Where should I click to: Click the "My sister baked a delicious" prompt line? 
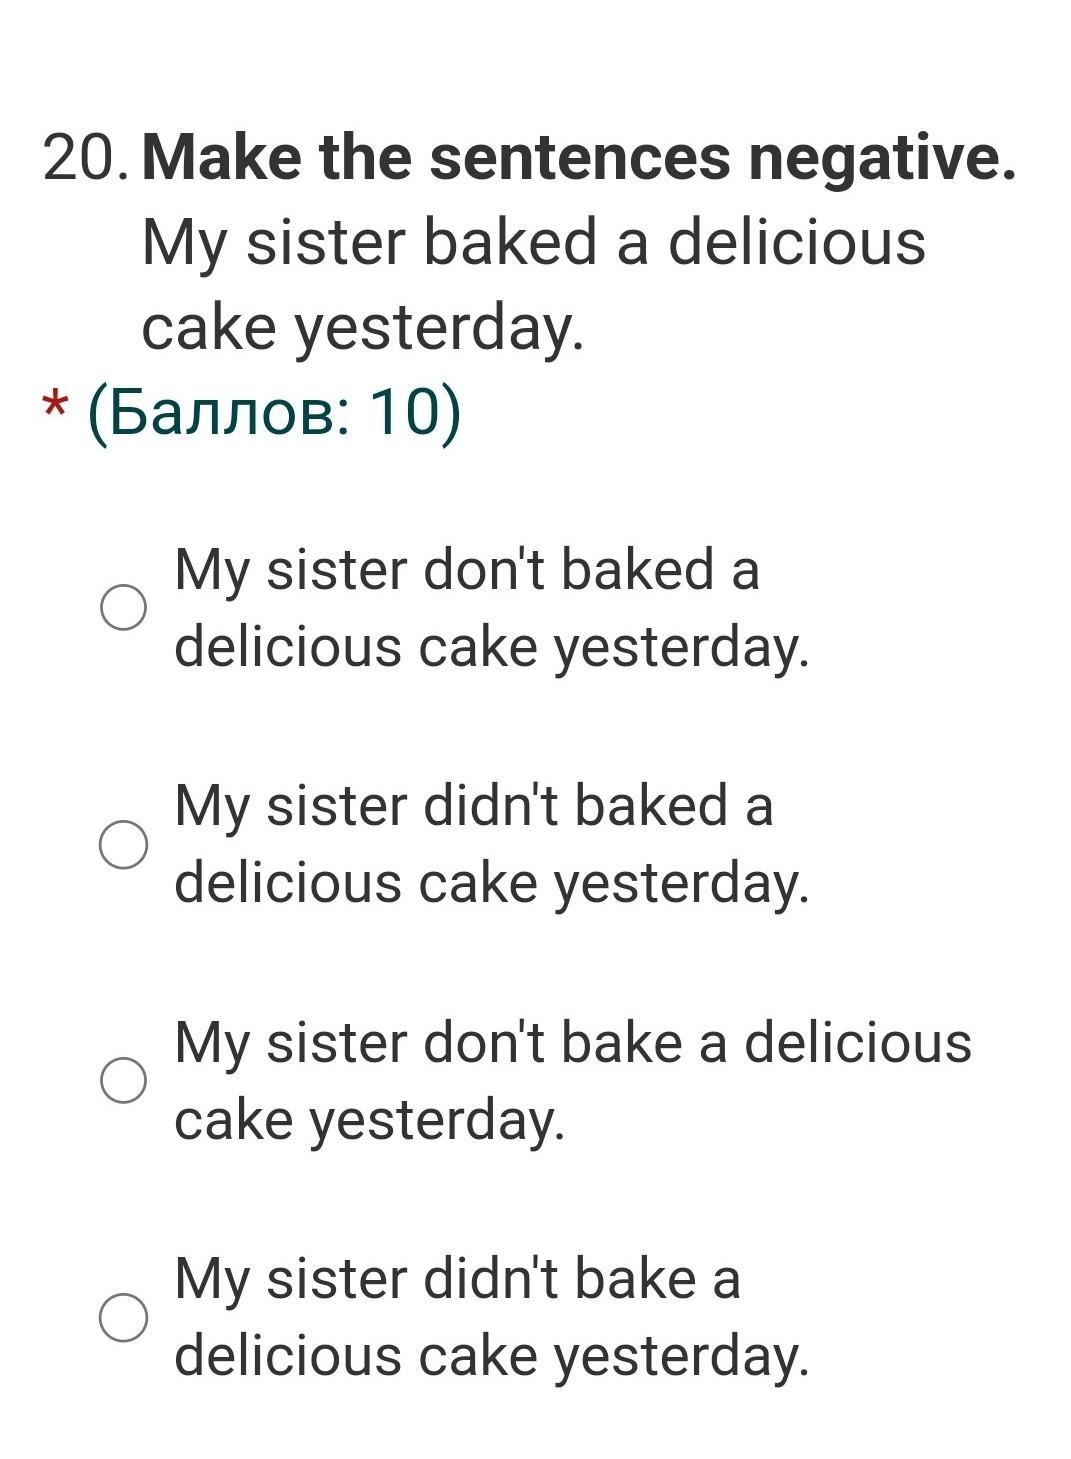pyautogui.click(x=534, y=245)
